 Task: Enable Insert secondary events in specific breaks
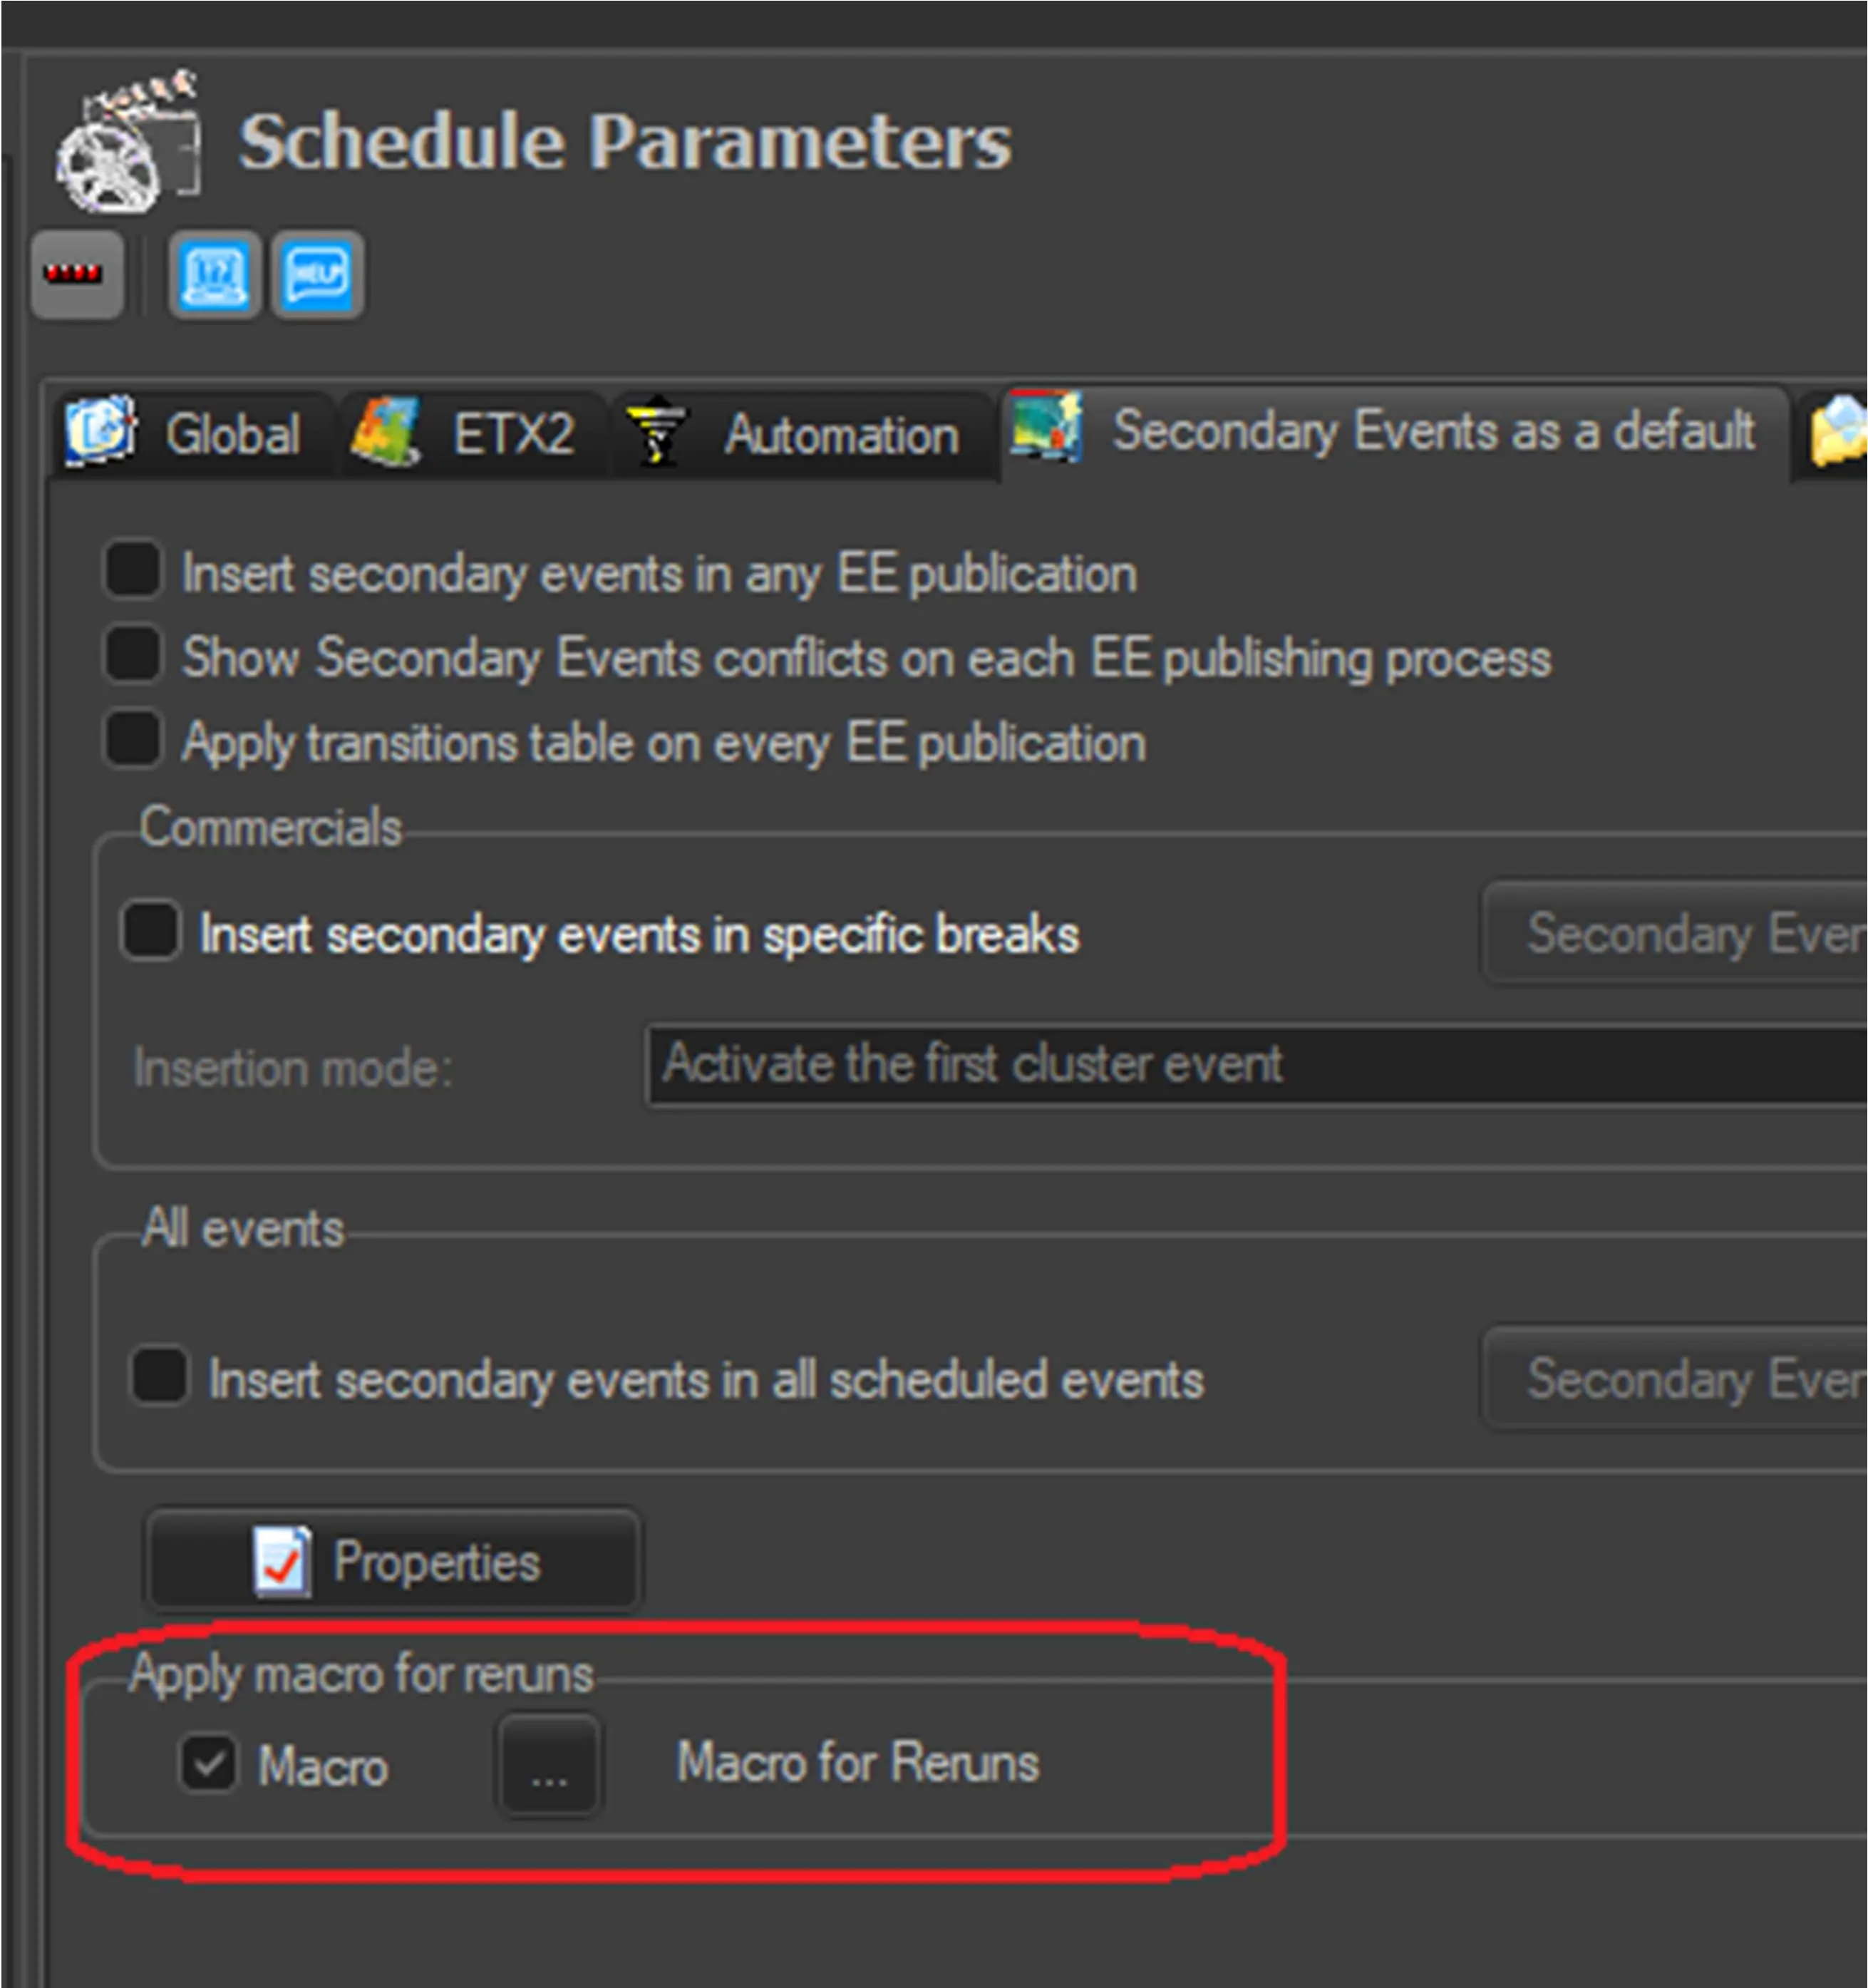pos(150,931)
